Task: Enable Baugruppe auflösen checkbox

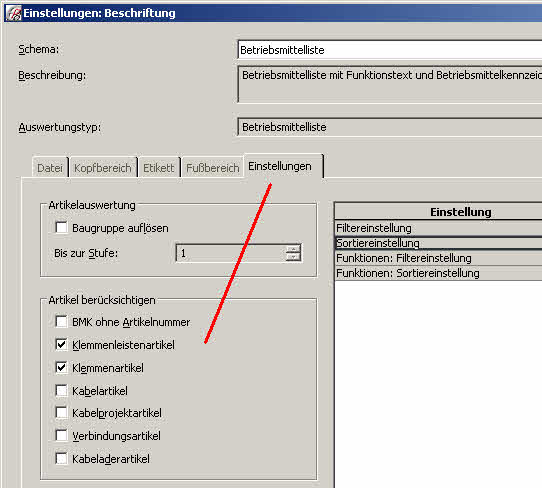Action: tap(62, 227)
